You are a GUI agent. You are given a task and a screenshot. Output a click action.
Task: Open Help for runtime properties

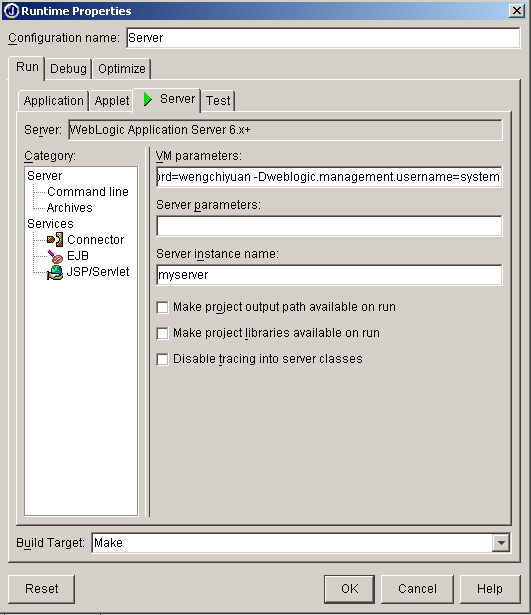pyautogui.click(x=490, y=589)
